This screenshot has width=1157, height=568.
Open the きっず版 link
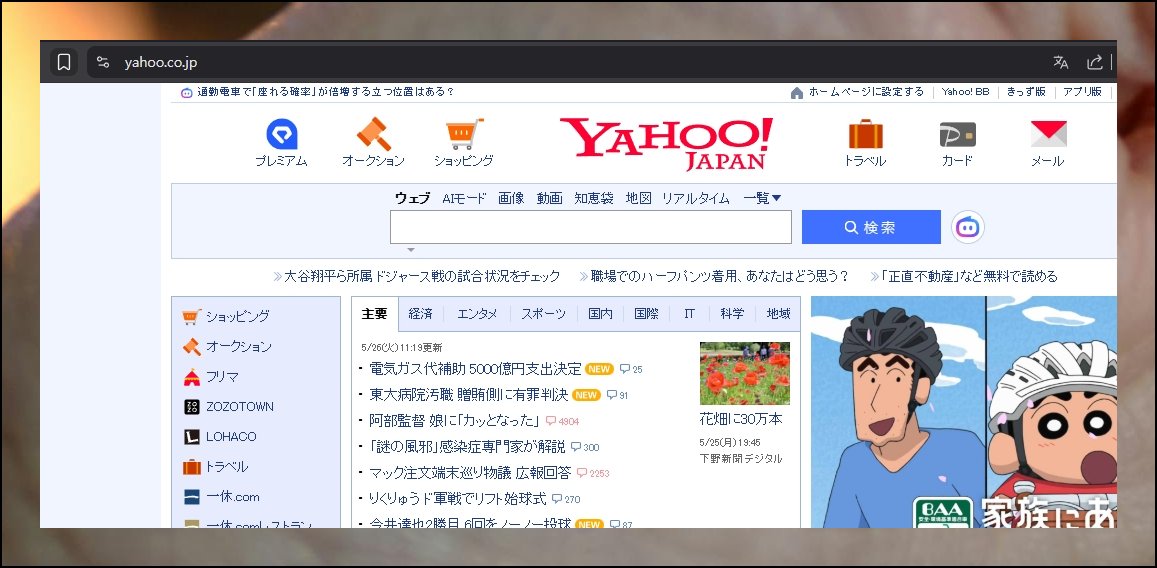point(1026,92)
